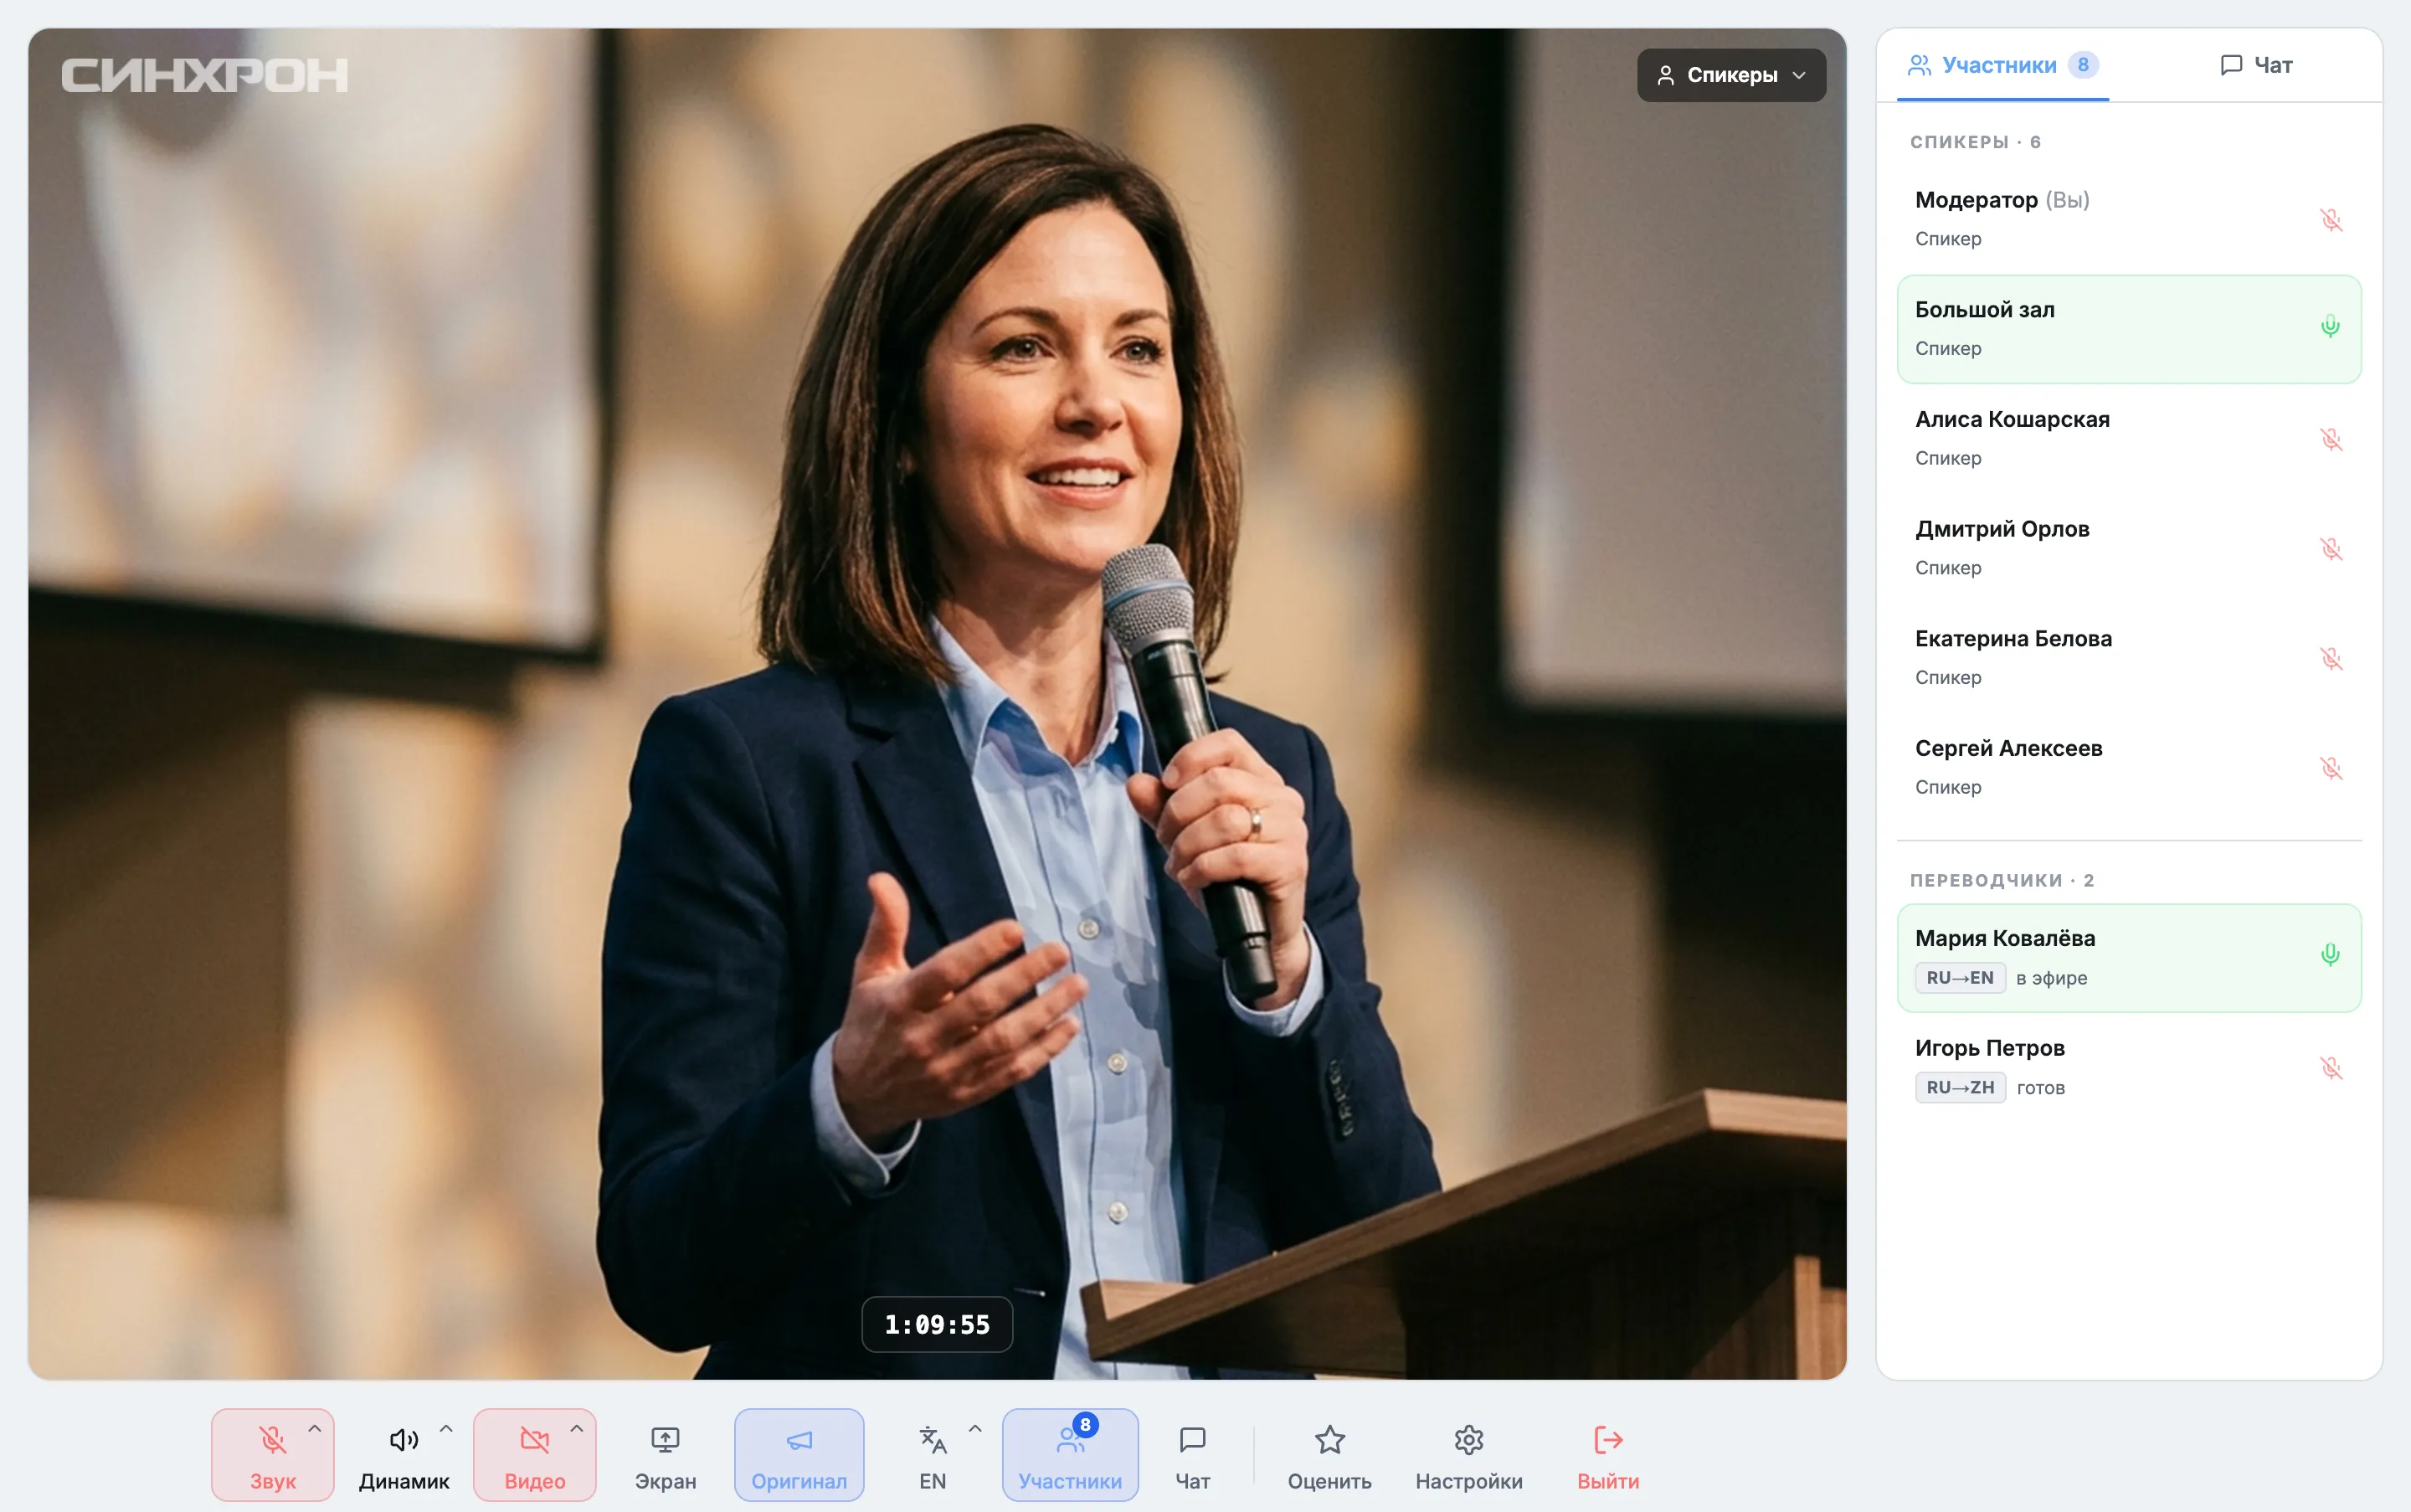Click the СИНХРОН logo
Viewport: 2411px width, 1512px height.
pos(205,76)
